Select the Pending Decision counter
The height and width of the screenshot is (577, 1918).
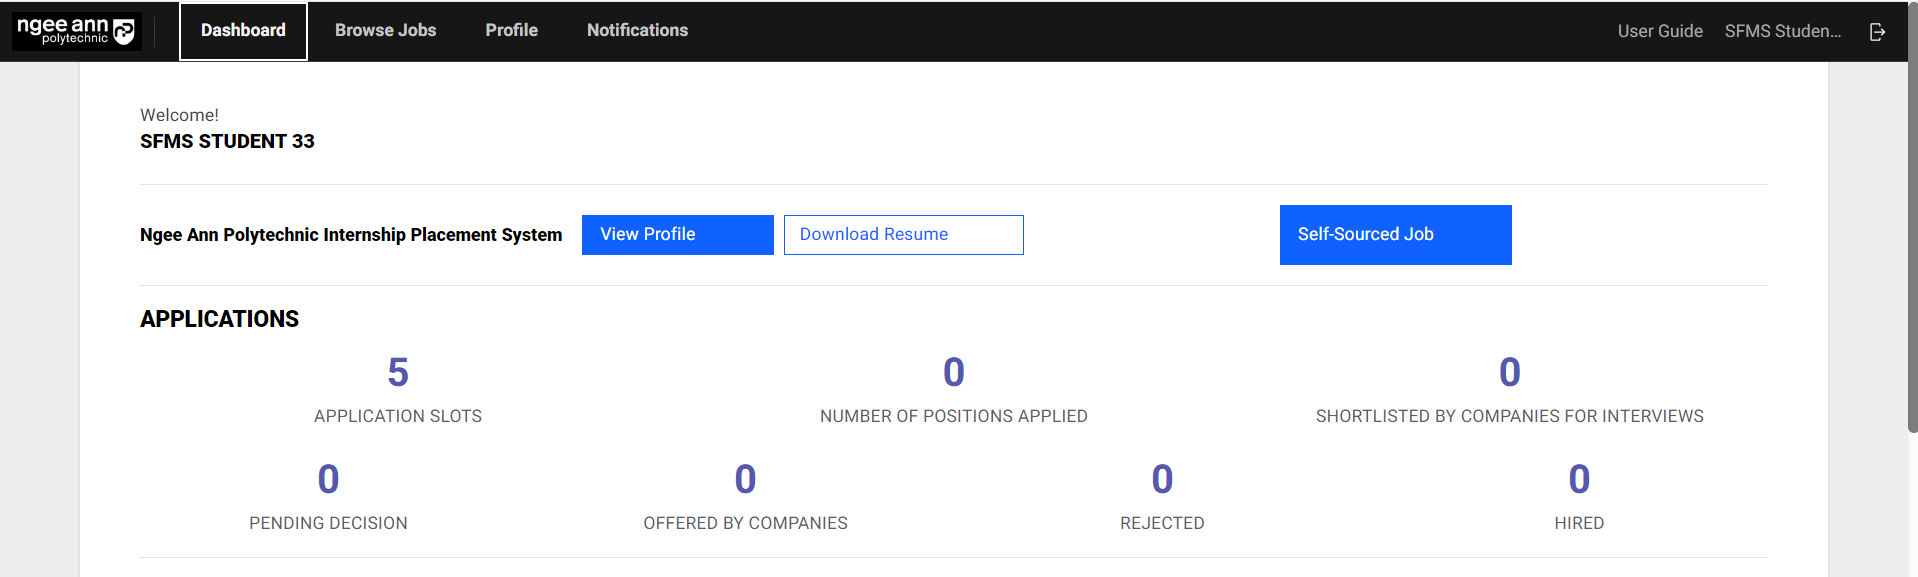[x=328, y=480]
